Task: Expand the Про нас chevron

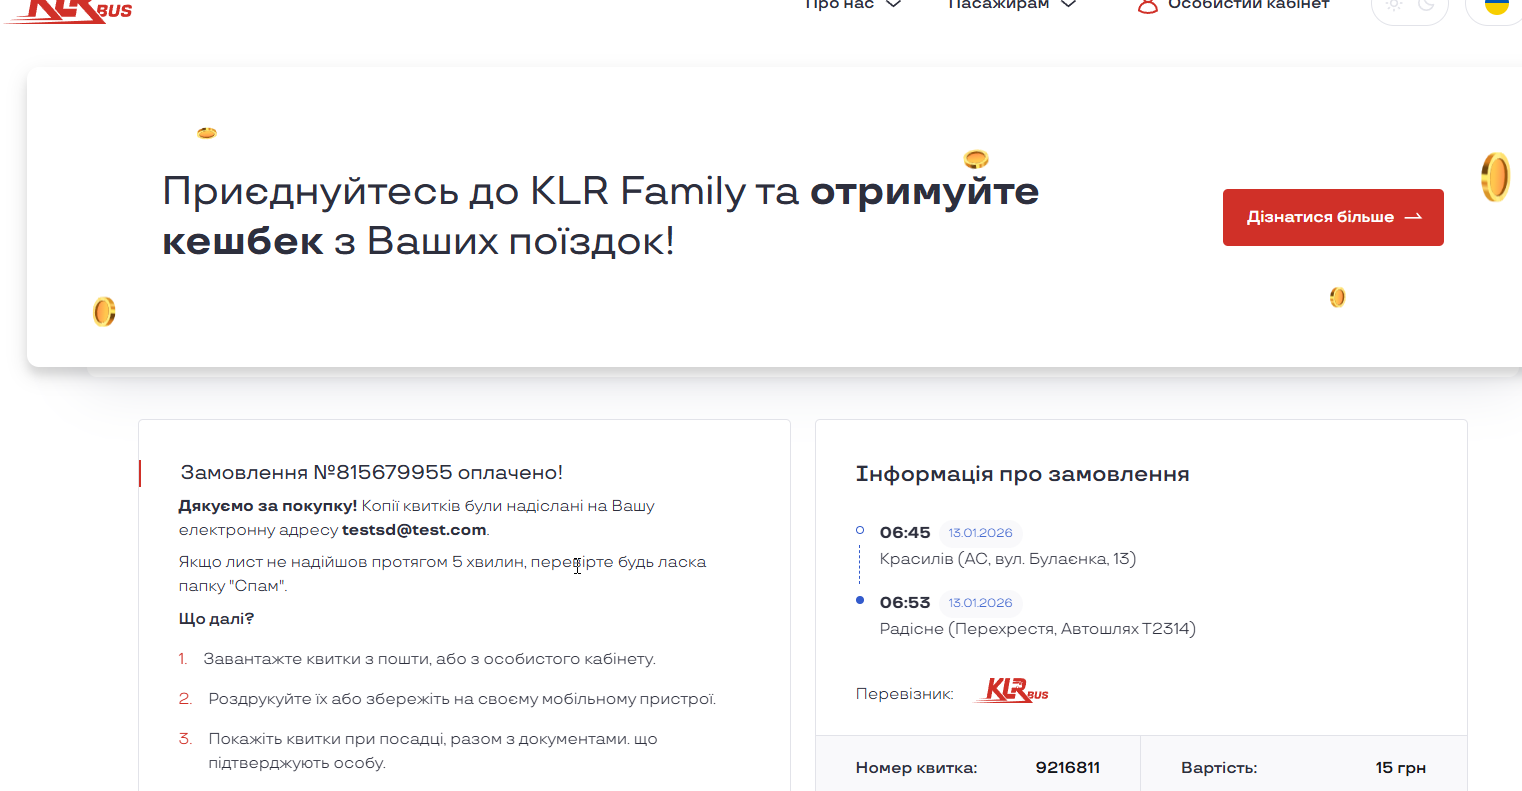Action: coord(894,5)
